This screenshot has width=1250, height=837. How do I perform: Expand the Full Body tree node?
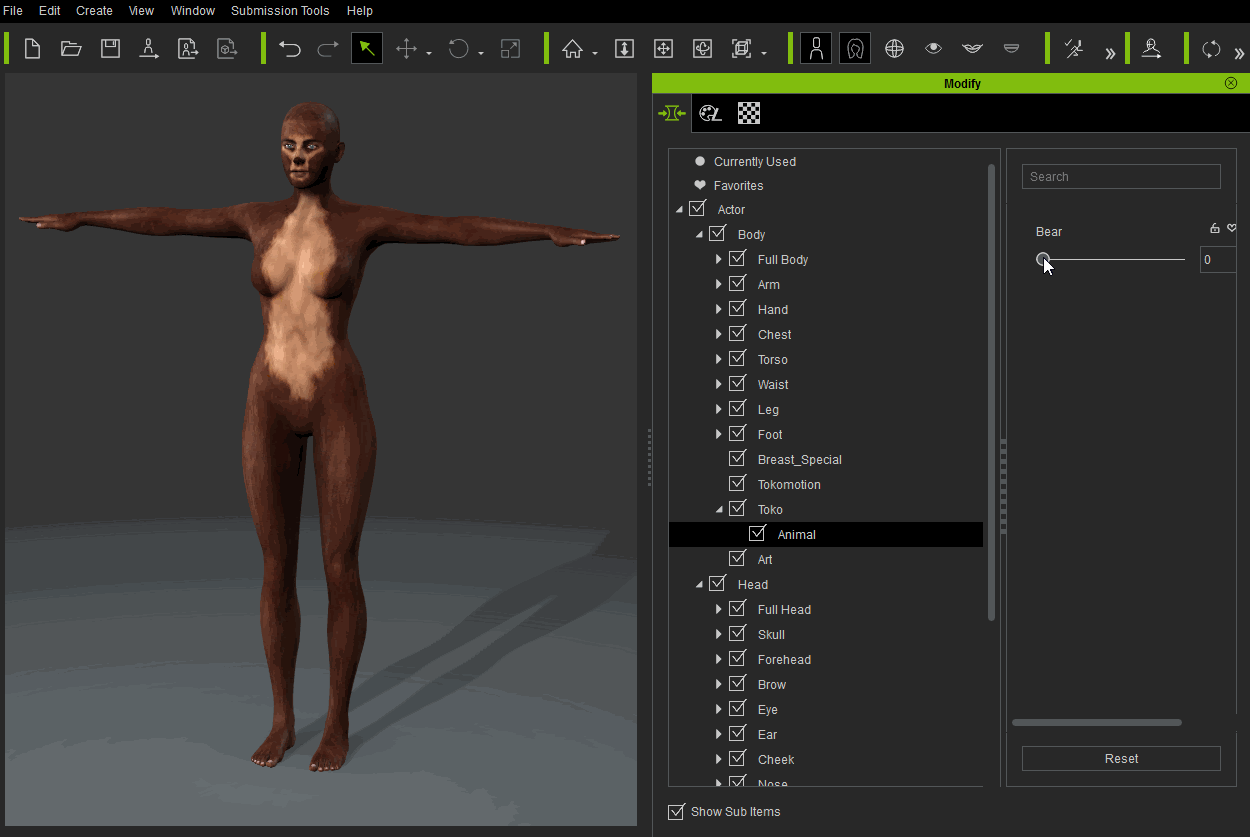718,259
